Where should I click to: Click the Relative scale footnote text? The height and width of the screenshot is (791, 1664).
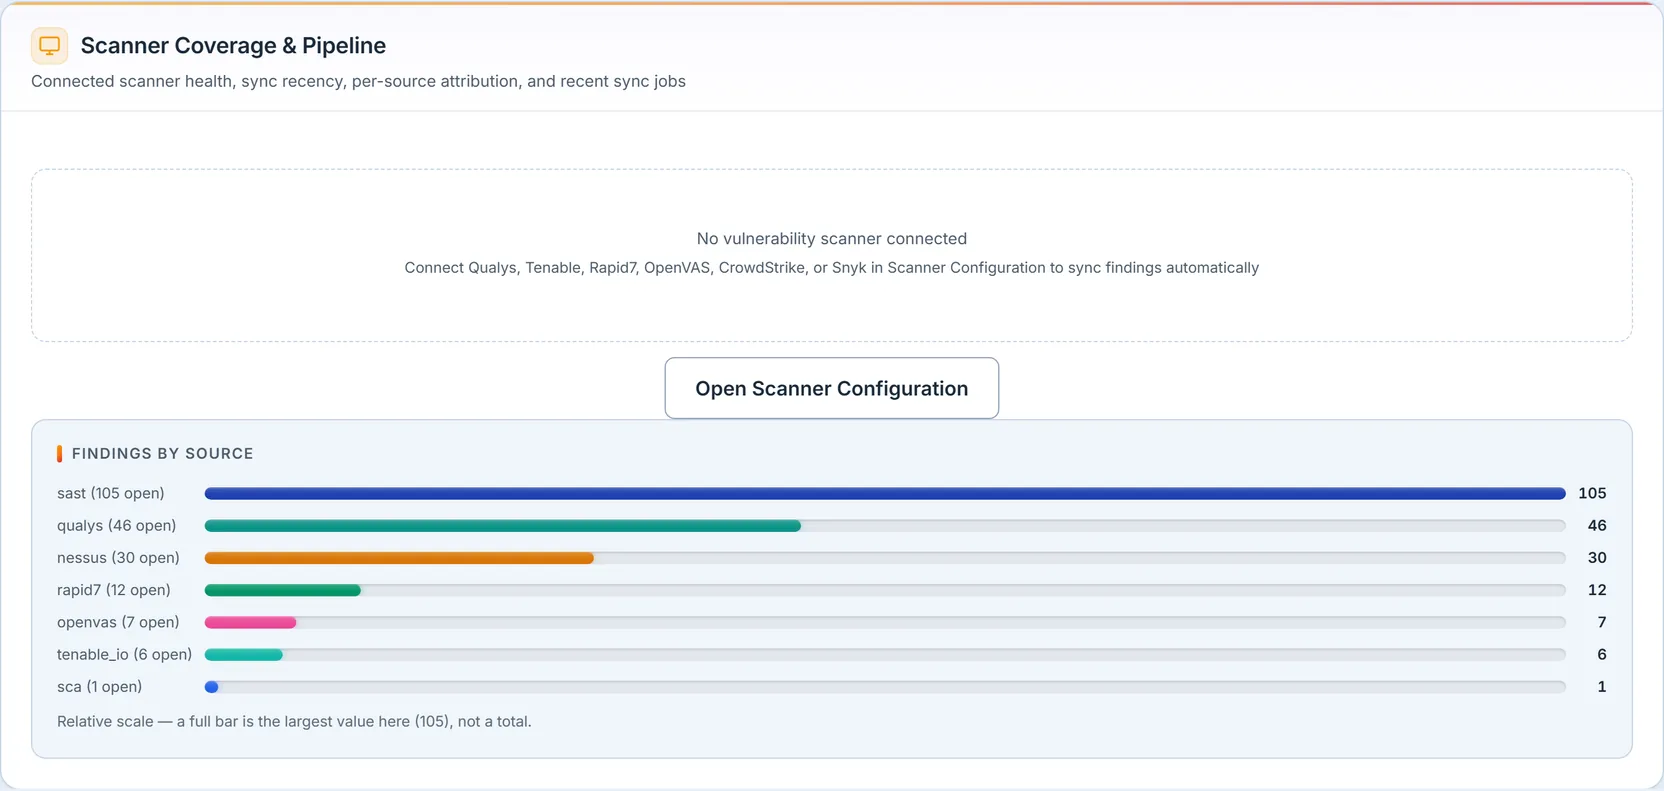click(x=294, y=722)
